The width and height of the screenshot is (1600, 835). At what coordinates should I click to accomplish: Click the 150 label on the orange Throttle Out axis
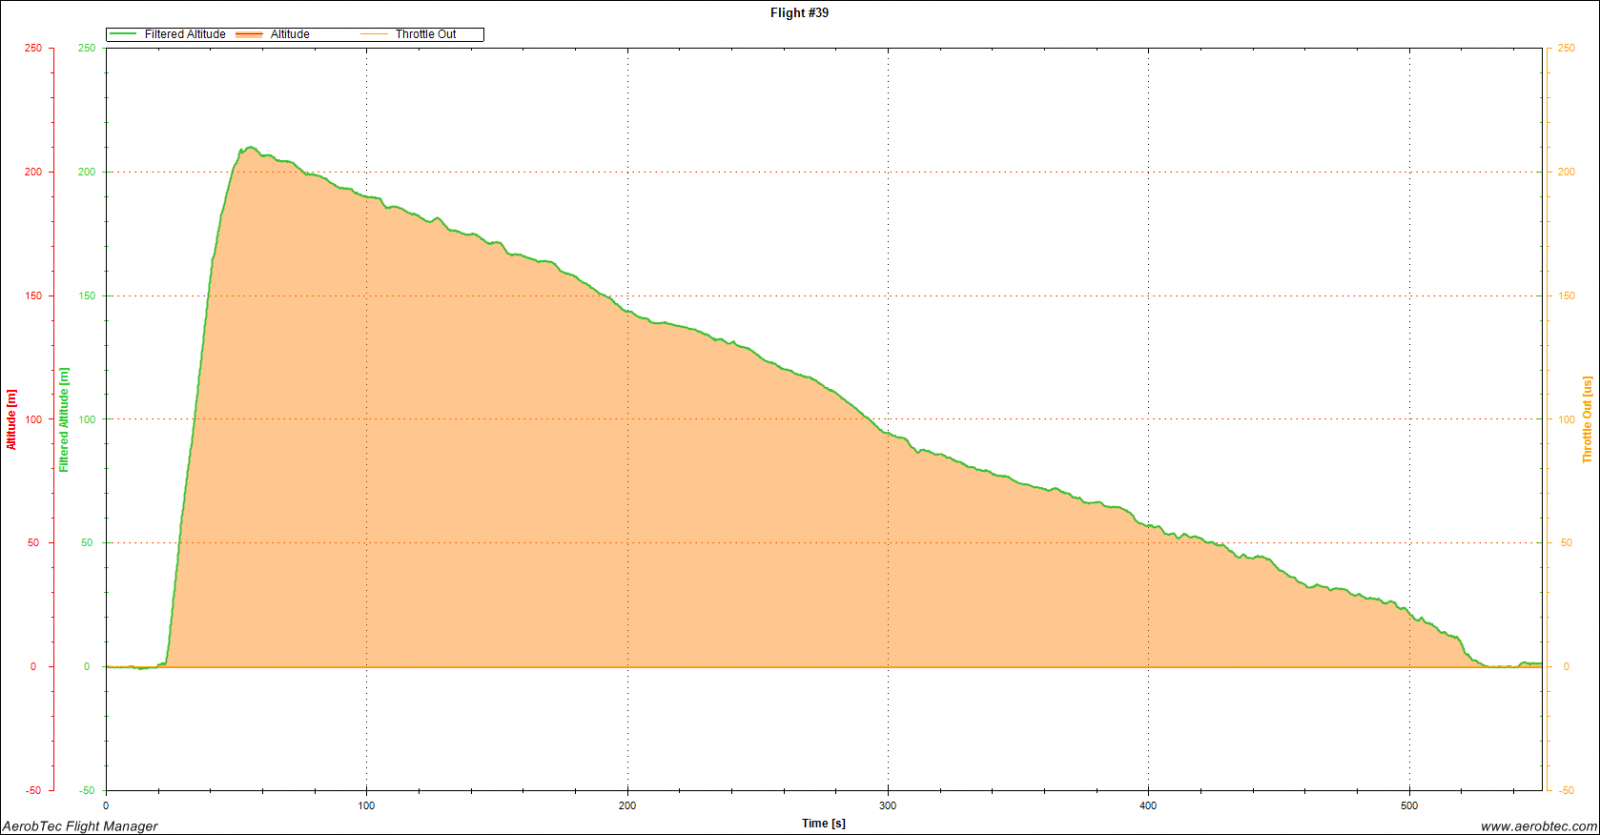1566,296
